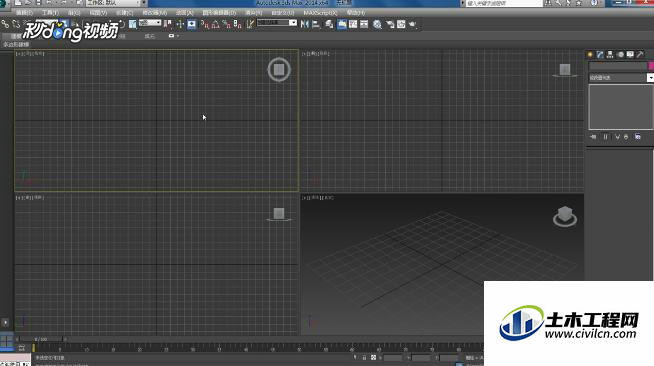654x366 pixels.
Task: Open the Render Setup dialog
Action: coord(390,24)
